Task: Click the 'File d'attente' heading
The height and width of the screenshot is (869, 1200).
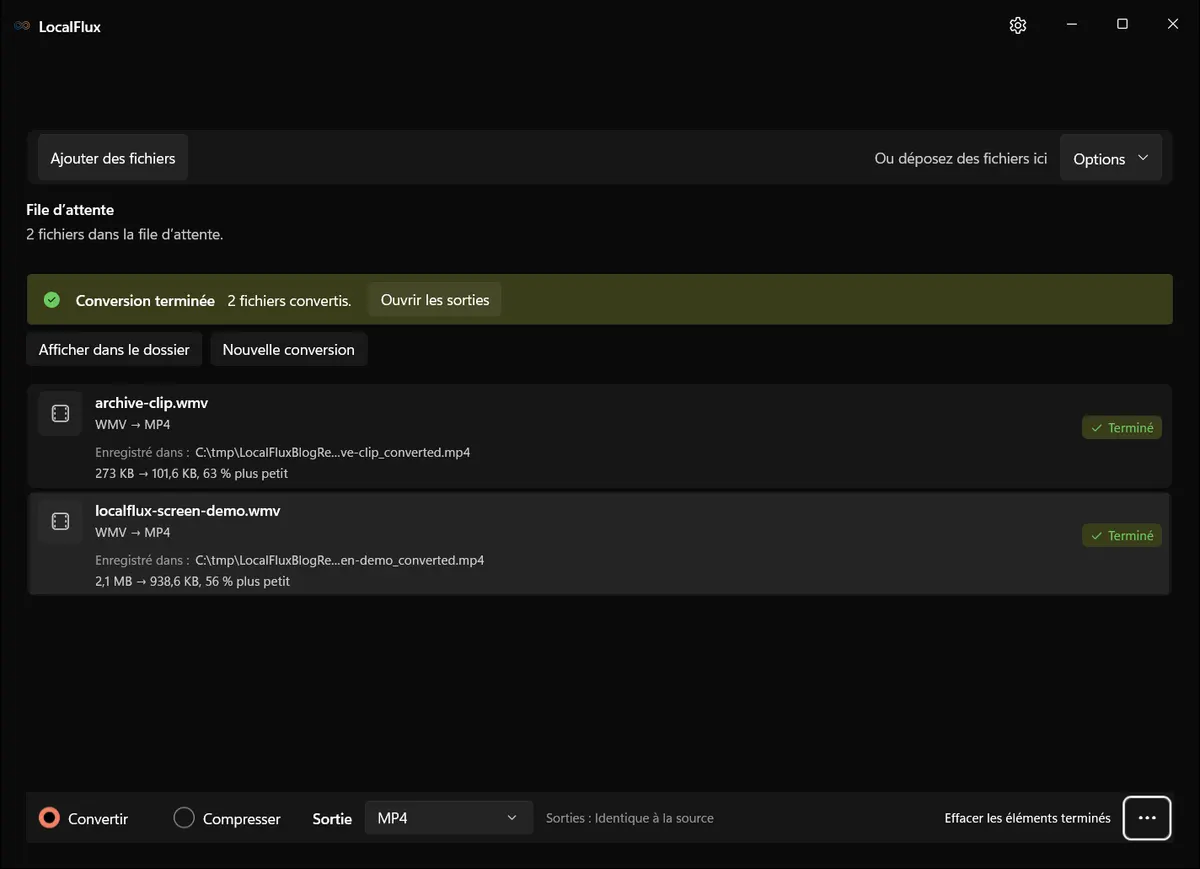Action: pos(70,210)
